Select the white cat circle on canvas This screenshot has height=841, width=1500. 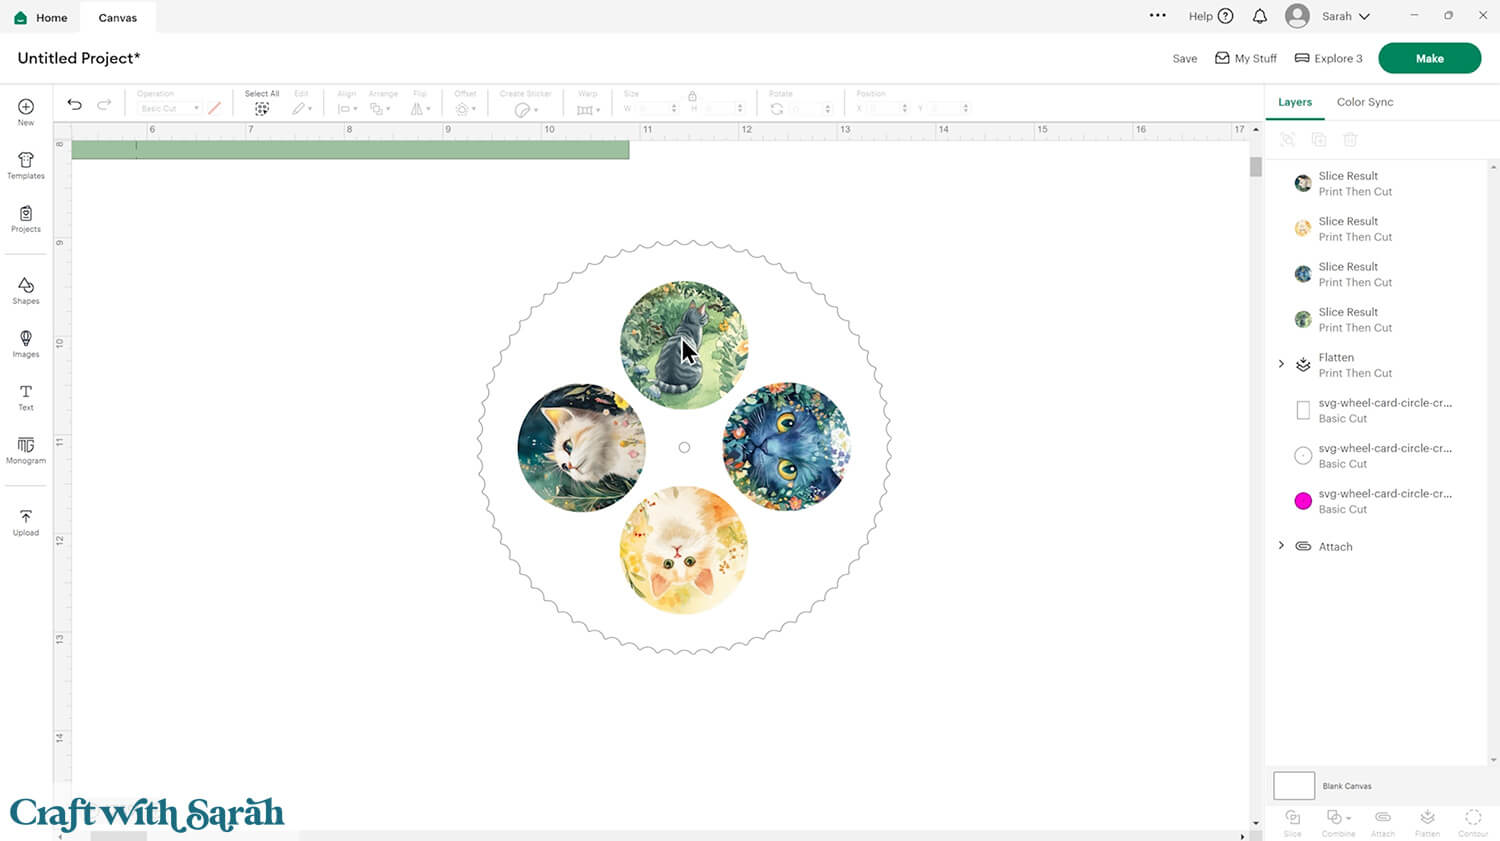coord(581,447)
